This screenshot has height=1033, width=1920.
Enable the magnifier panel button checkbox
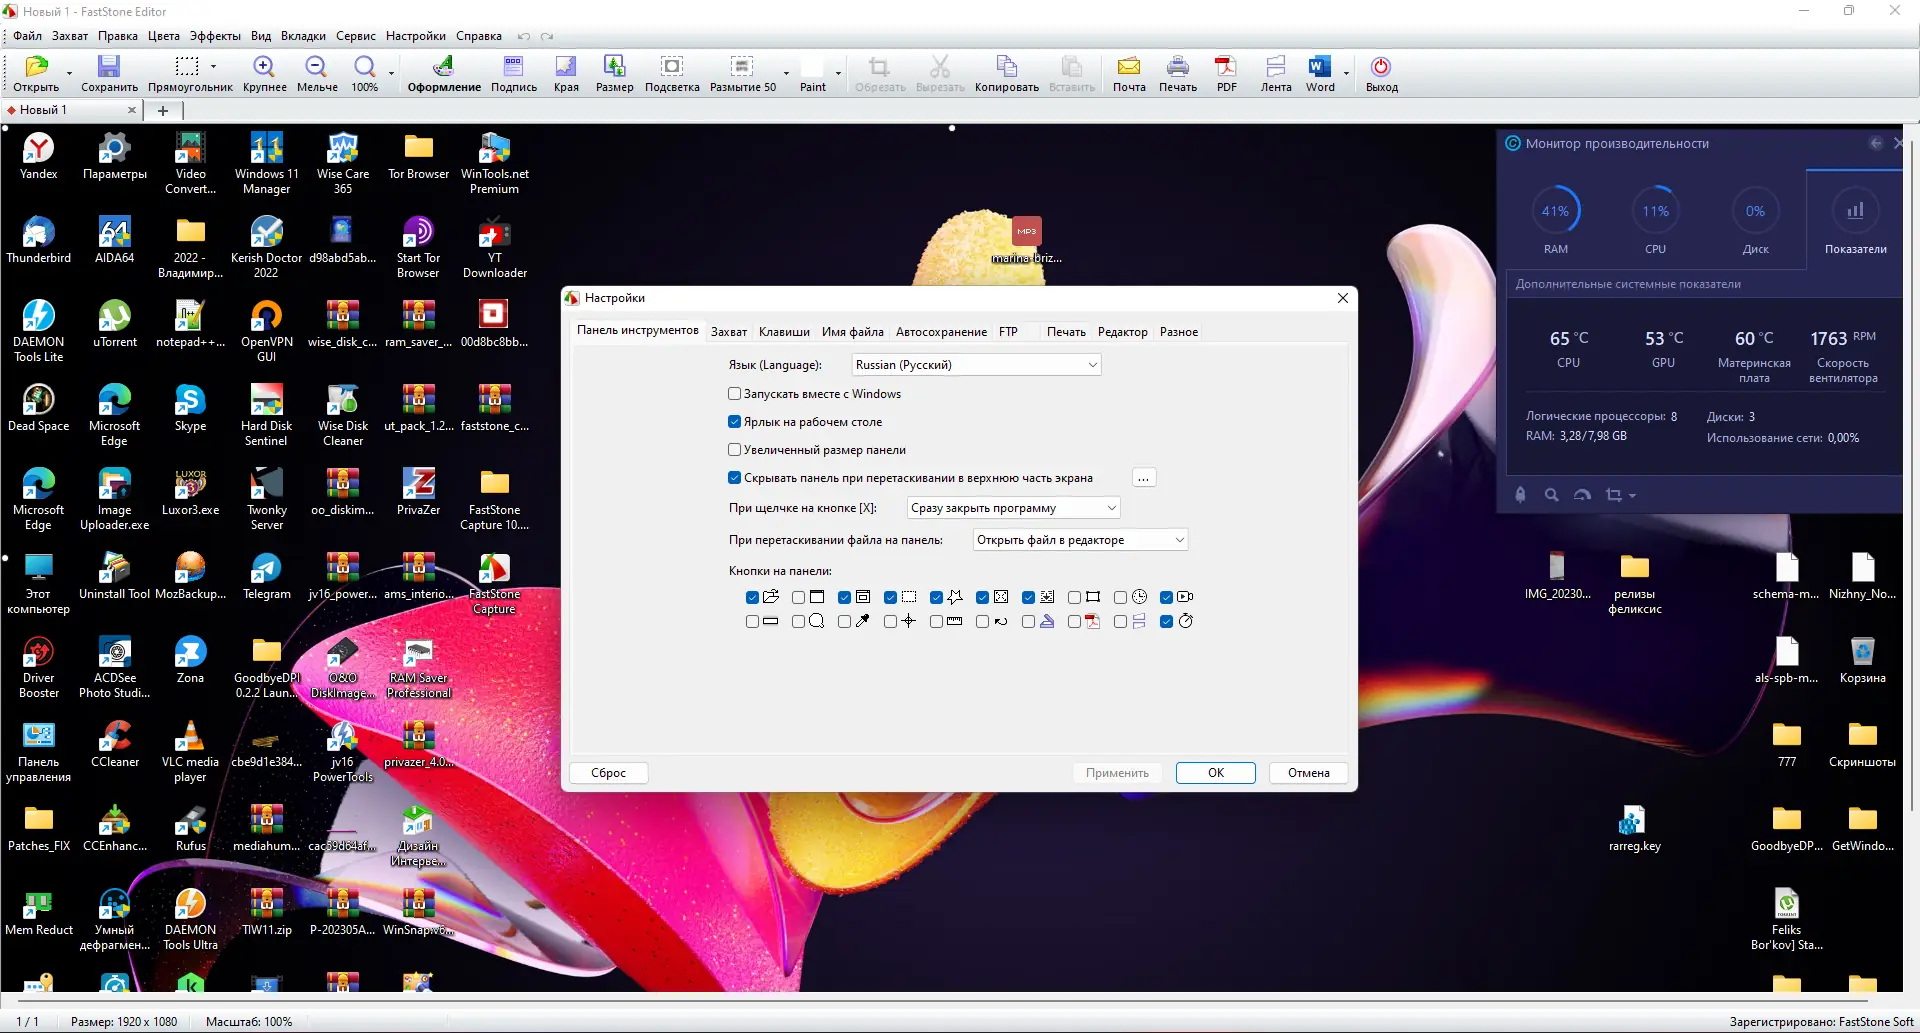(x=799, y=621)
